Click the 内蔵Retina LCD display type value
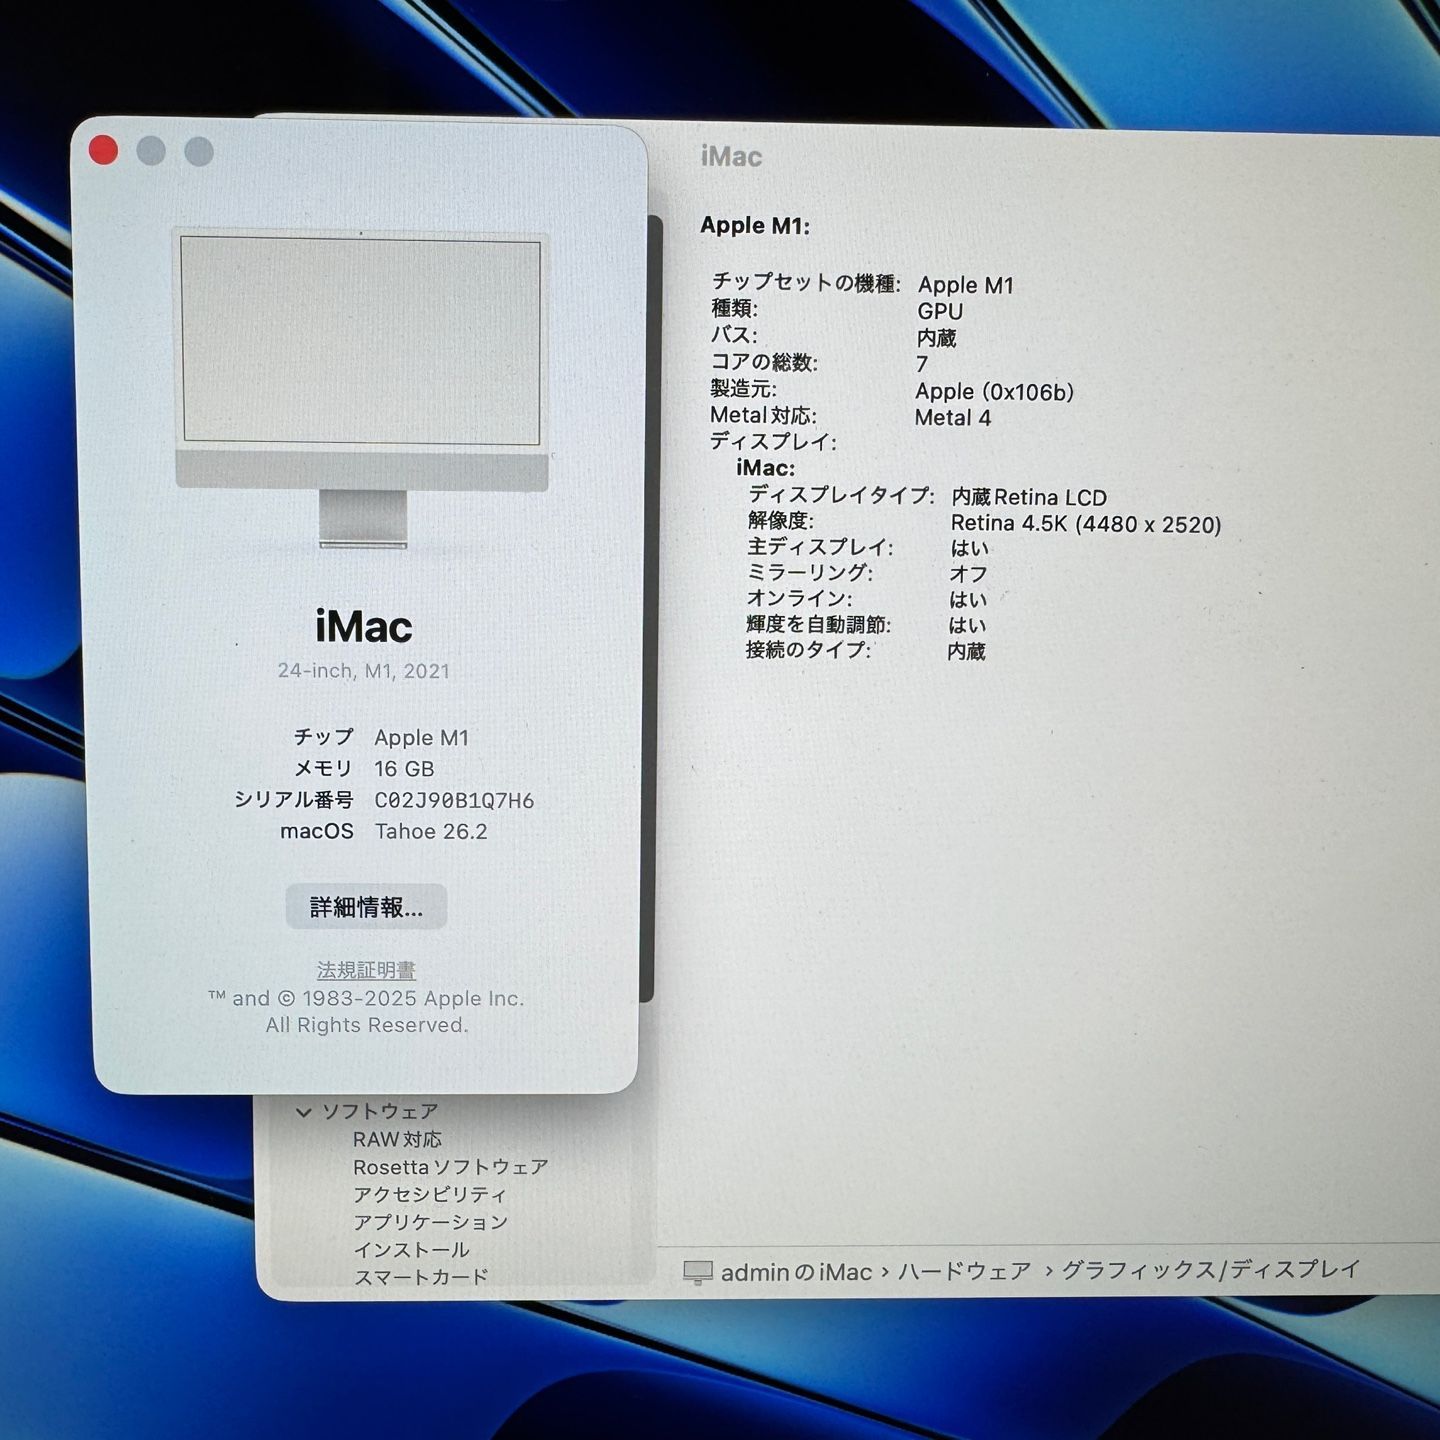 (1029, 497)
